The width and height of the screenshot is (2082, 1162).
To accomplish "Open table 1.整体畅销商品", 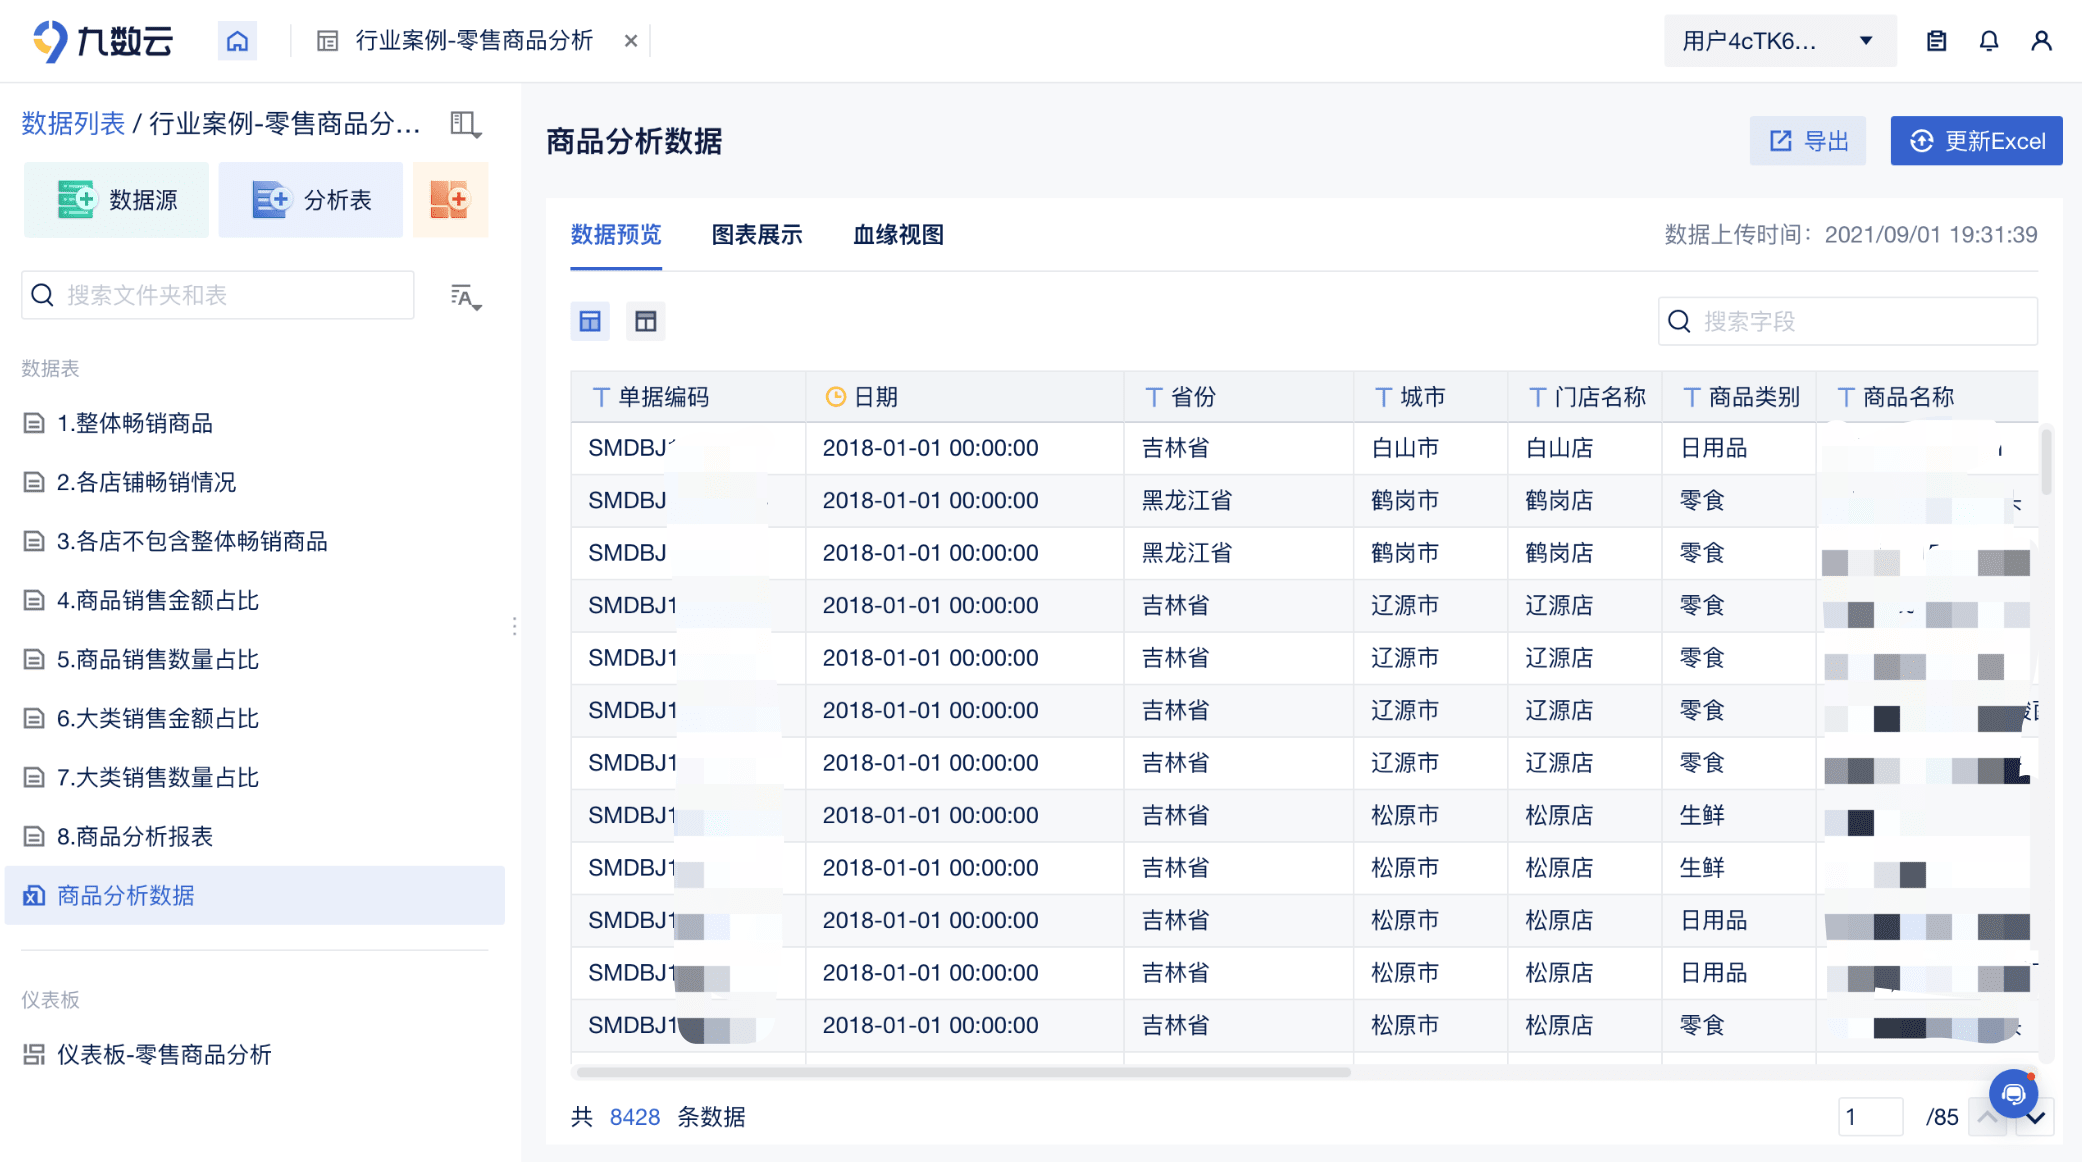I will 134,423.
